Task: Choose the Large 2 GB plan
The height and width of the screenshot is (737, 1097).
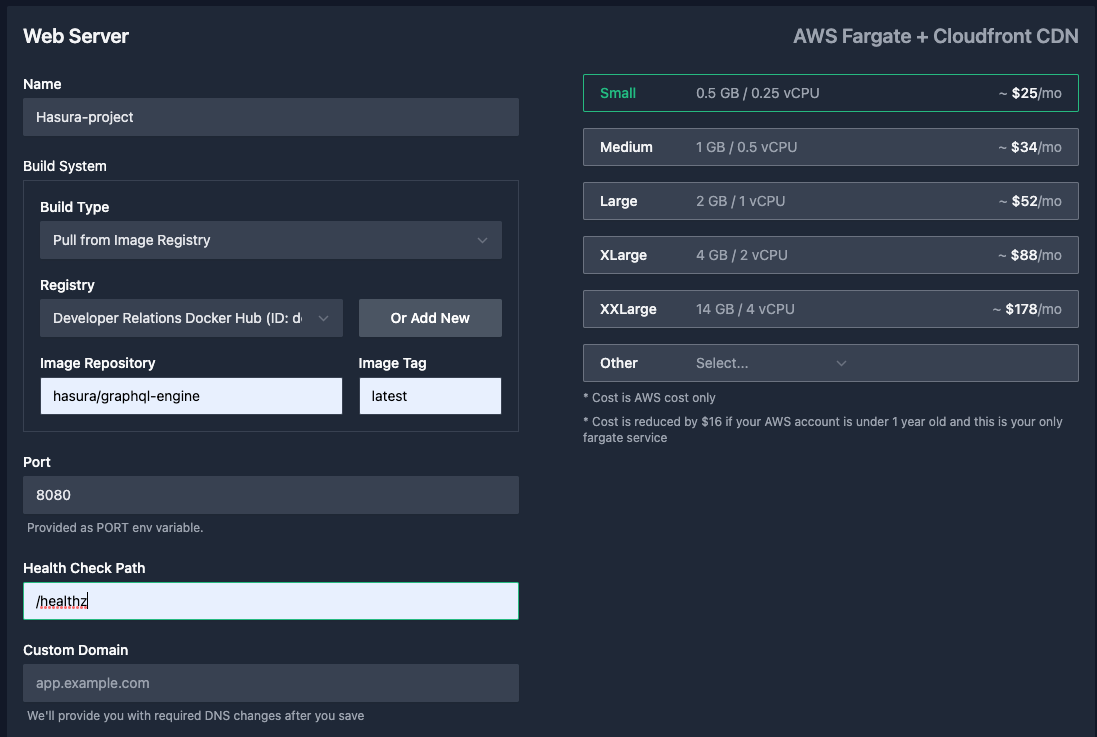Action: 830,200
